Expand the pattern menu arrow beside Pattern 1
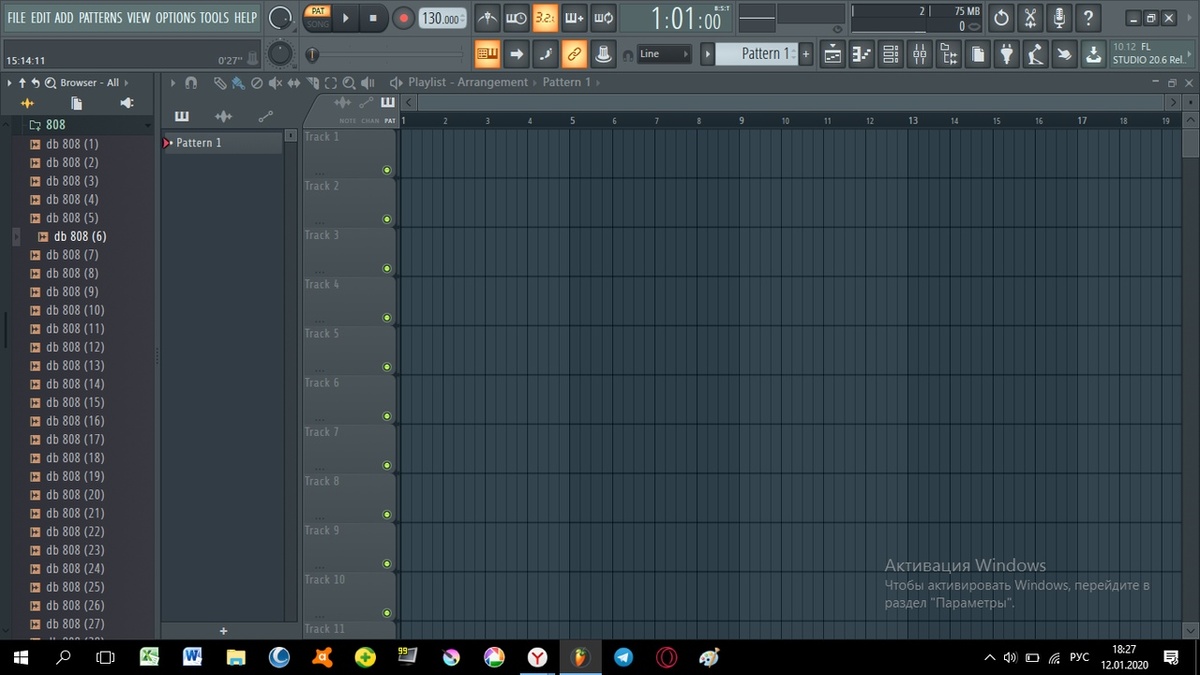This screenshot has height=675, width=1200. (708, 54)
